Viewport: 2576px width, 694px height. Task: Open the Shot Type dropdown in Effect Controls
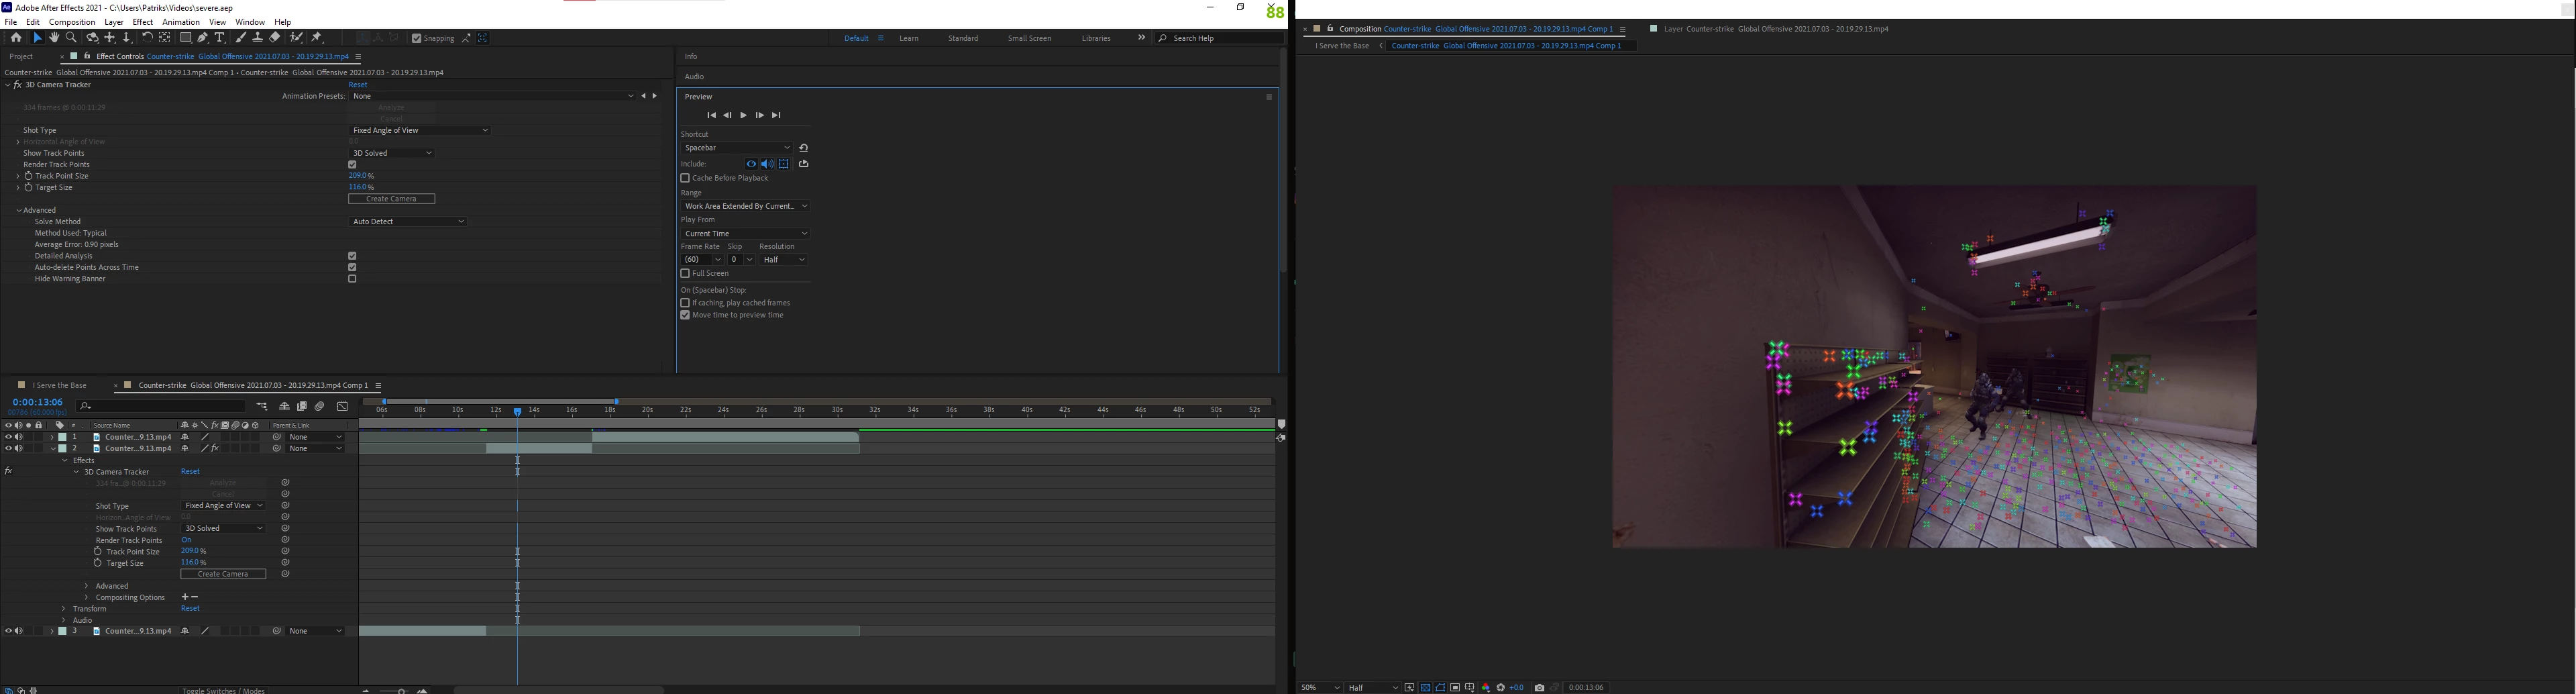tap(419, 130)
